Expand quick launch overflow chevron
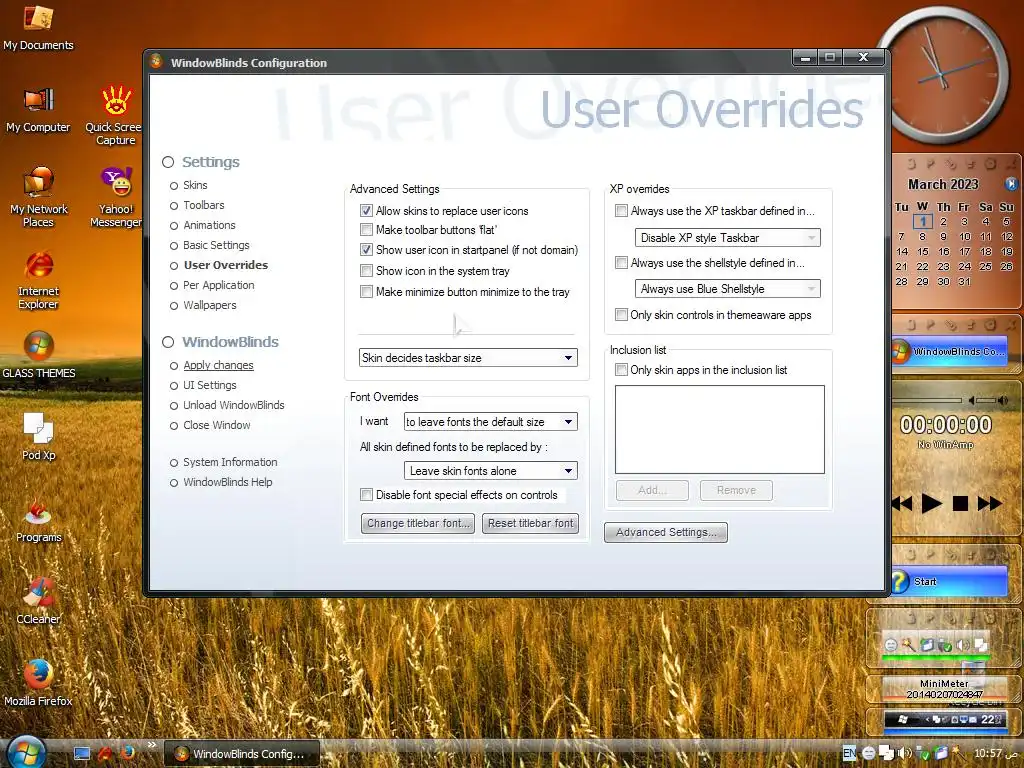 (152, 744)
